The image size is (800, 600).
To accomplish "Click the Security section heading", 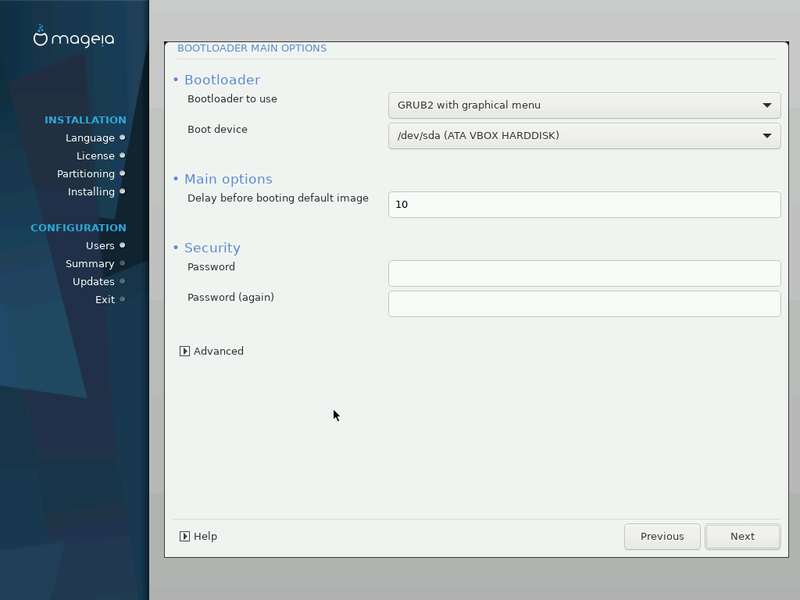I will 212,248.
